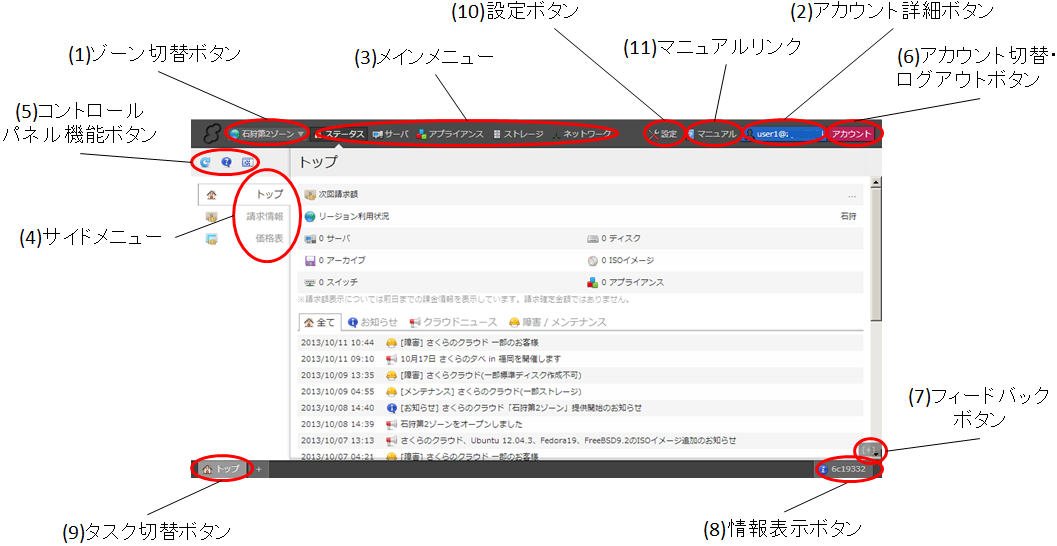Screen dimensions: 1057x546
Task: Click the 6c19332 information display button
Action: coord(849,468)
